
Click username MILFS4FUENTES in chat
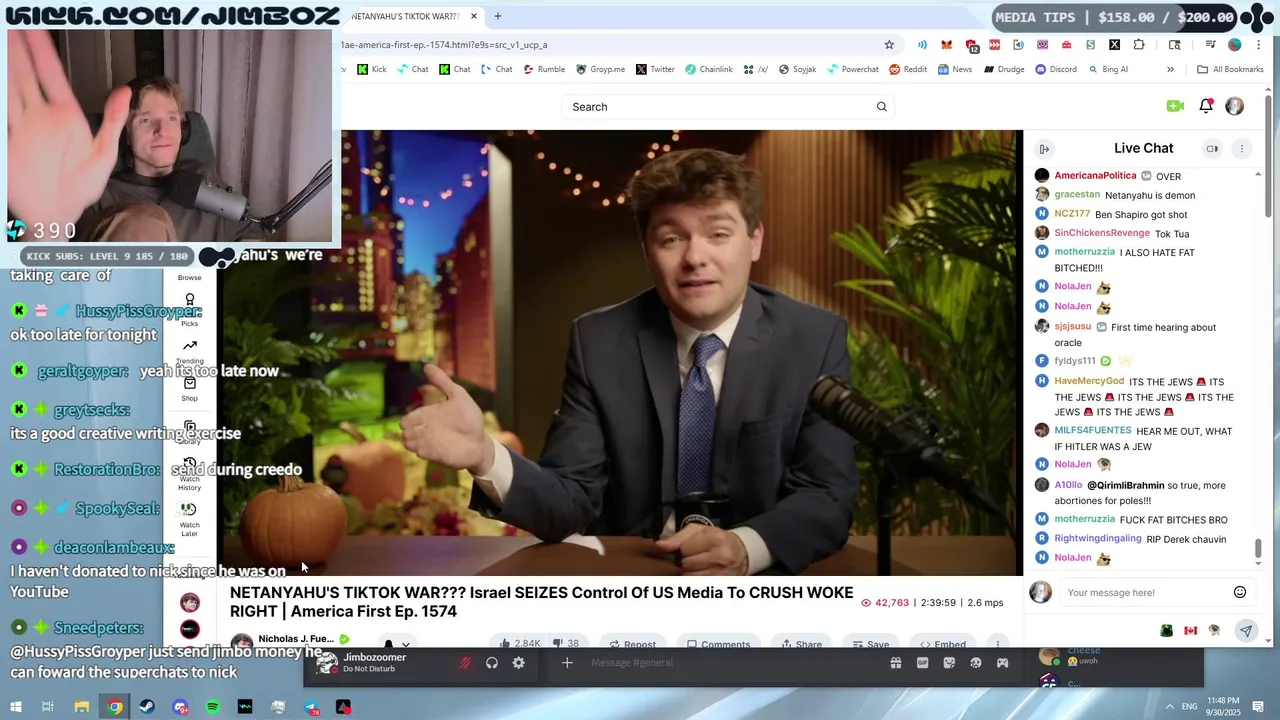1093,431
